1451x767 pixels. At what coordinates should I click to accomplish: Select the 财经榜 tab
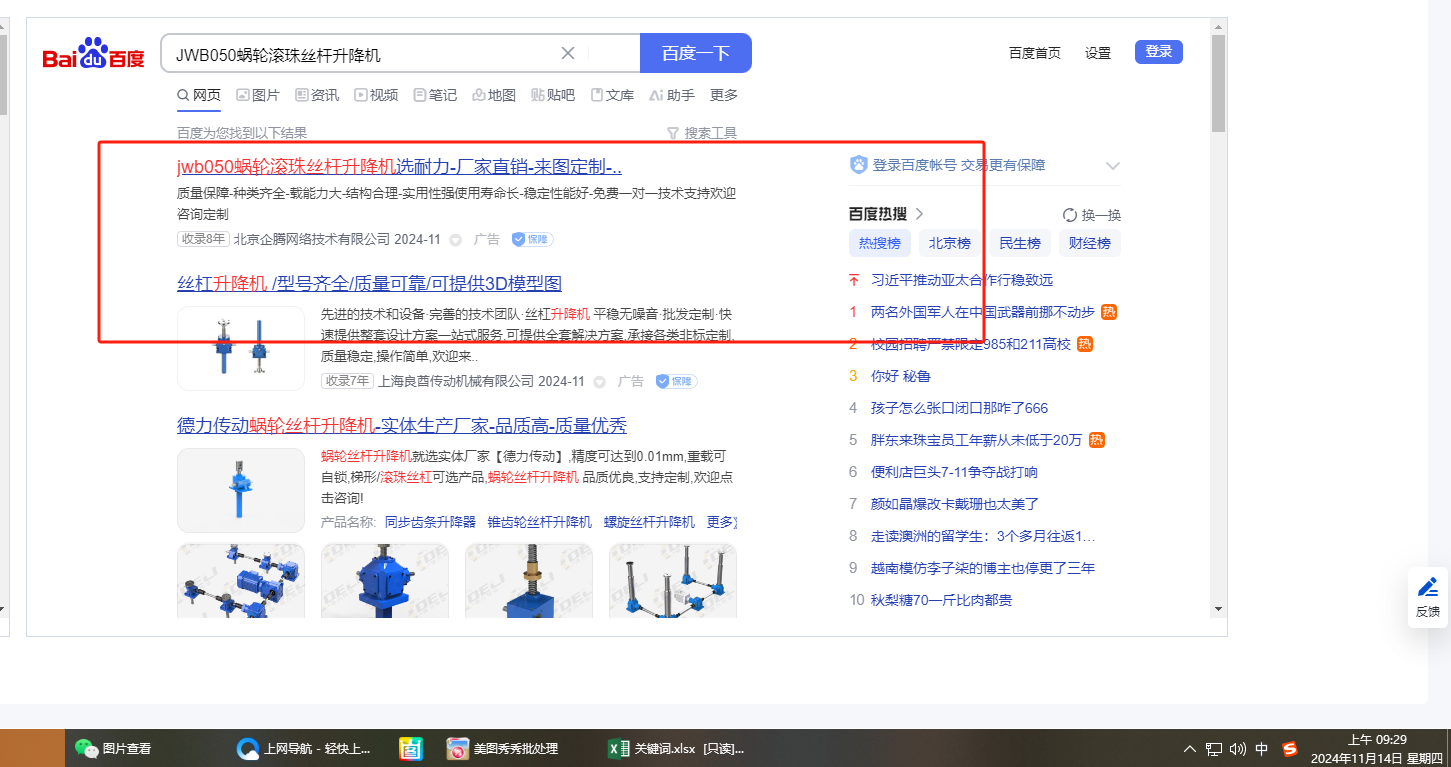click(x=1090, y=243)
